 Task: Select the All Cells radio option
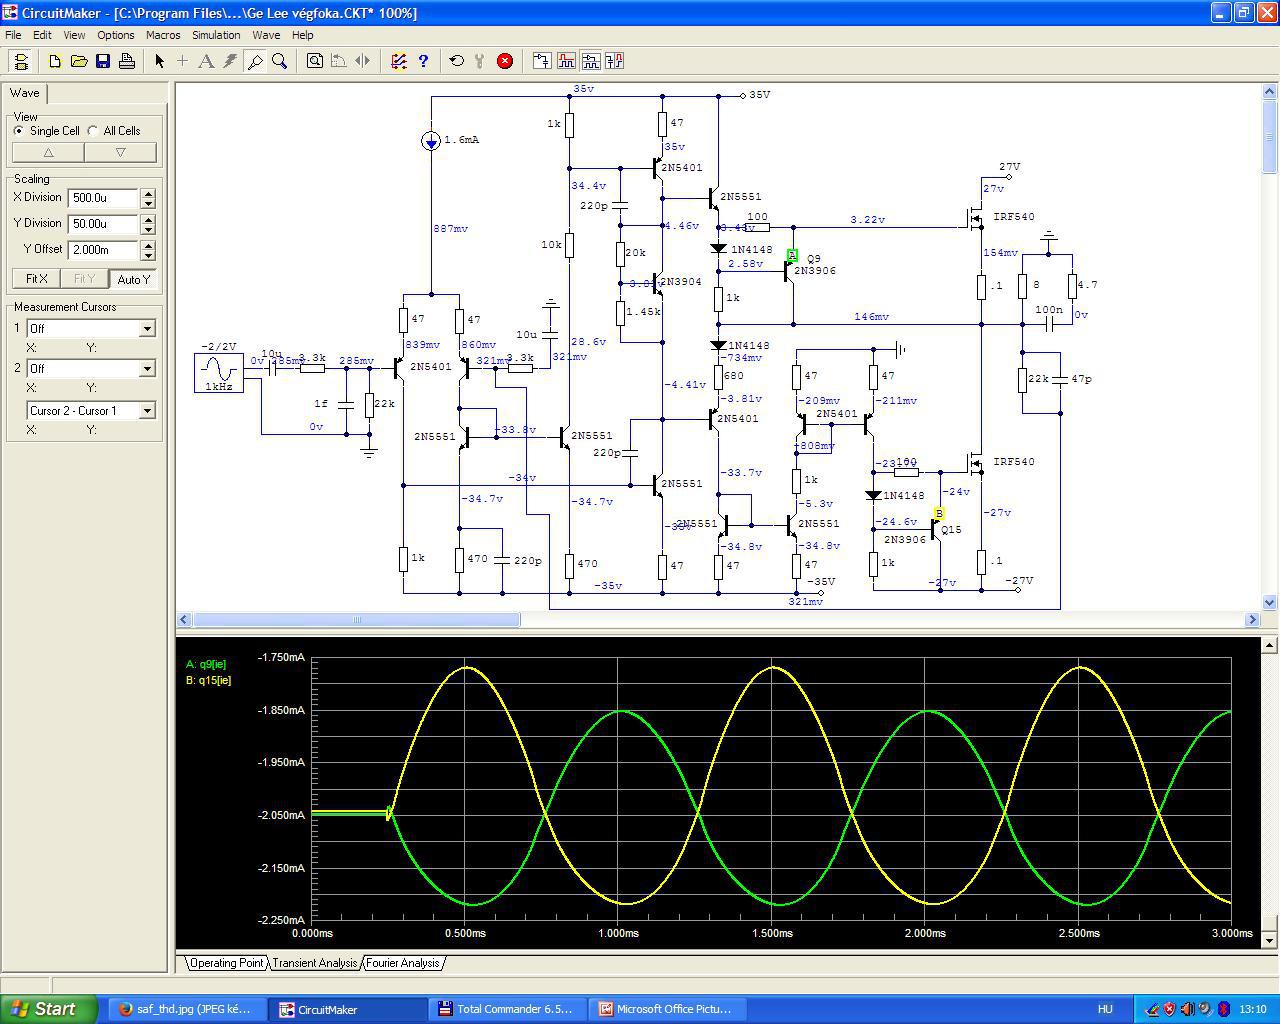pyautogui.click(x=94, y=131)
